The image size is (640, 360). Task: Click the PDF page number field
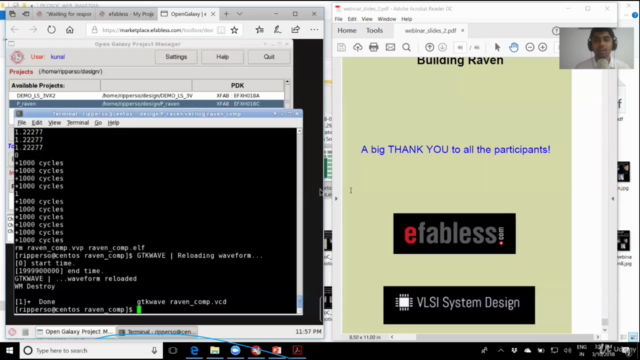(x=460, y=47)
